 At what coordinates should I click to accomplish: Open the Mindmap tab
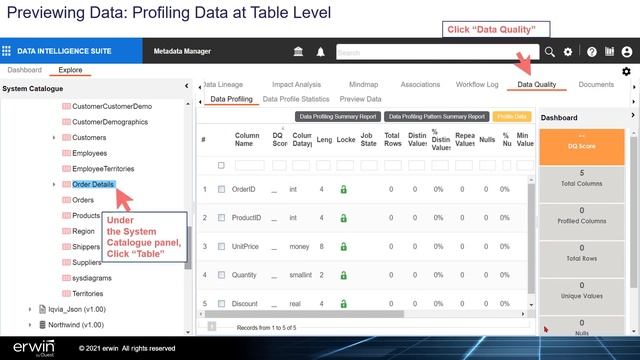[x=363, y=84]
